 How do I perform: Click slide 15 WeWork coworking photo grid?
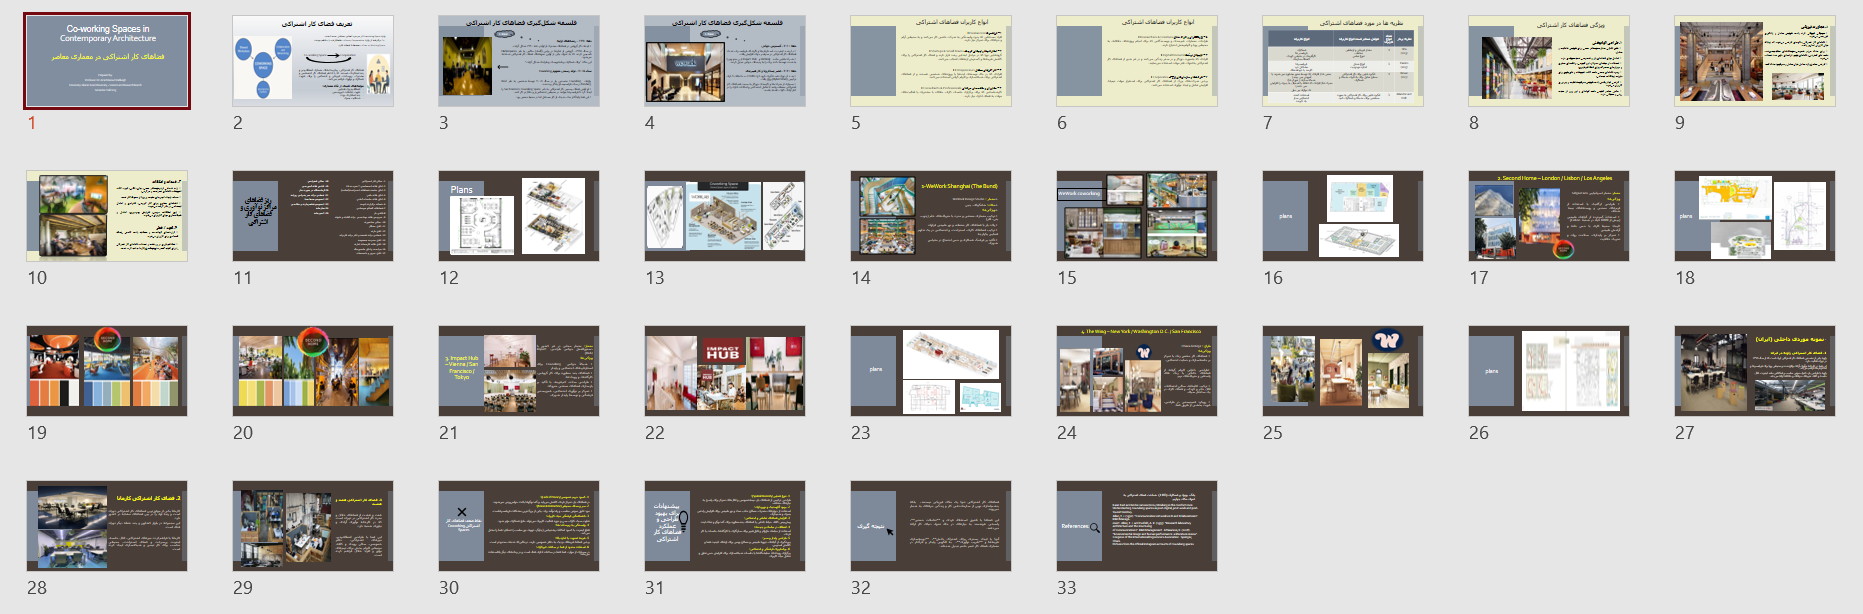coord(1137,216)
